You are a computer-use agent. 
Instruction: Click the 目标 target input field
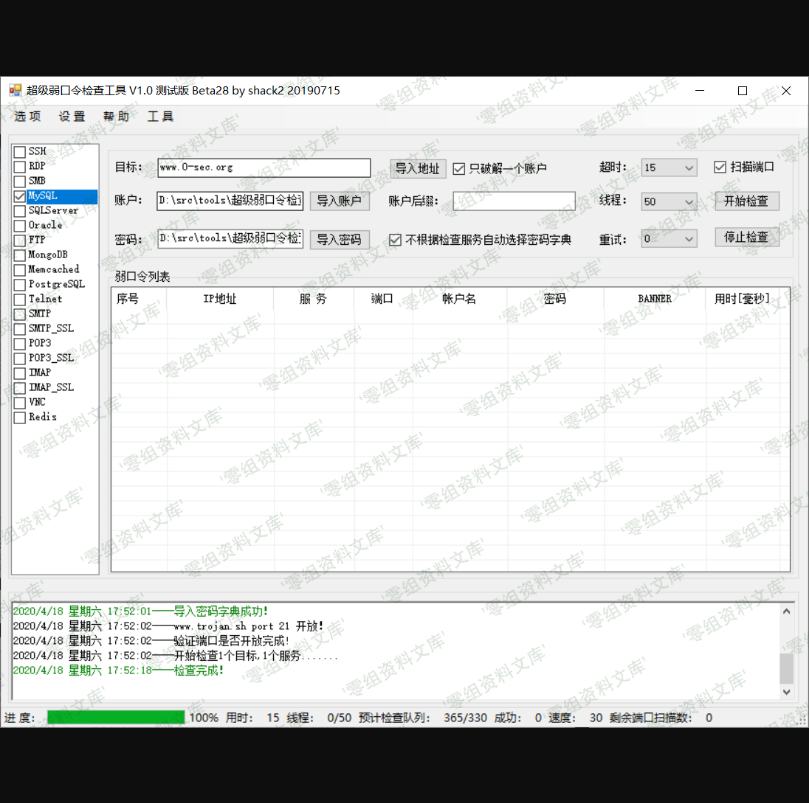click(x=263, y=168)
